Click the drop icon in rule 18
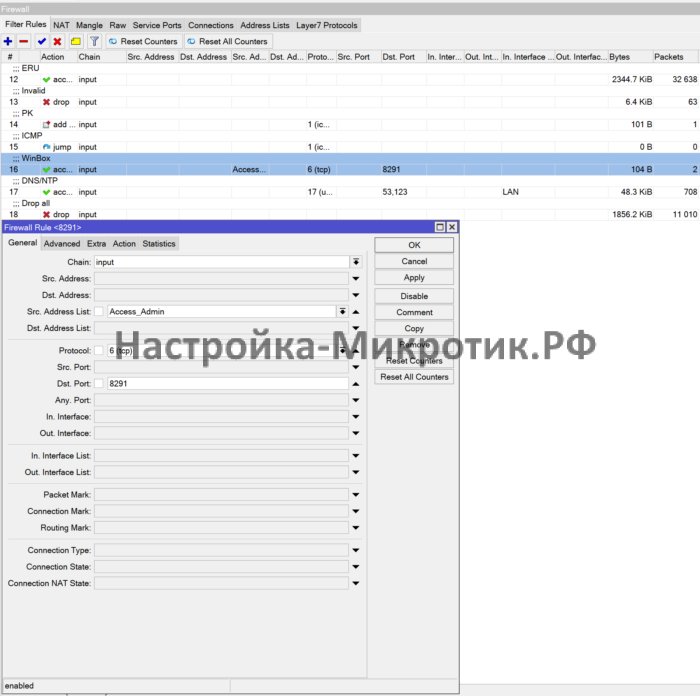 coord(46,214)
